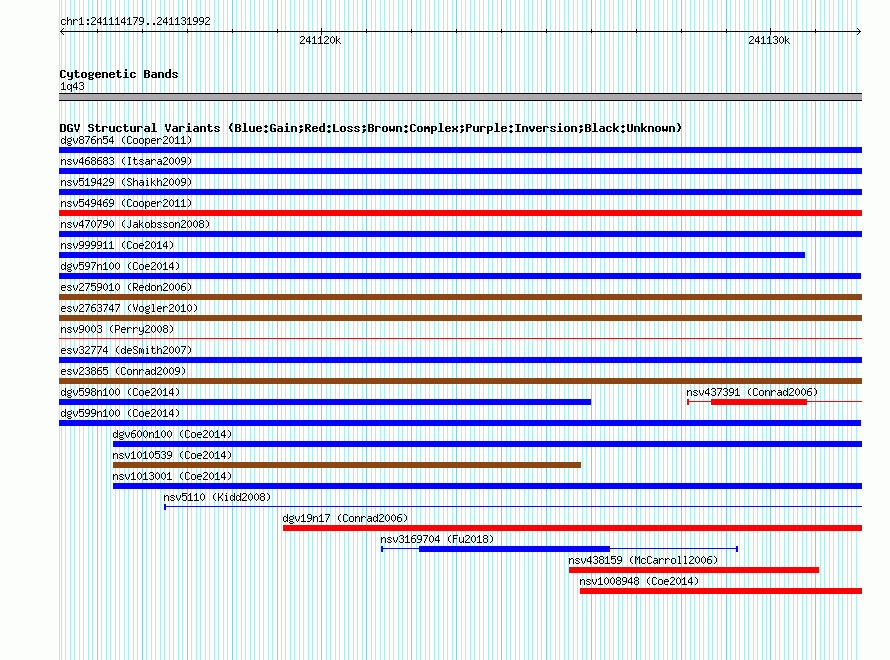This screenshot has height=660, width=890.
Task: Select the blue bar under dgv600n100
Action: [x=488, y=444]
